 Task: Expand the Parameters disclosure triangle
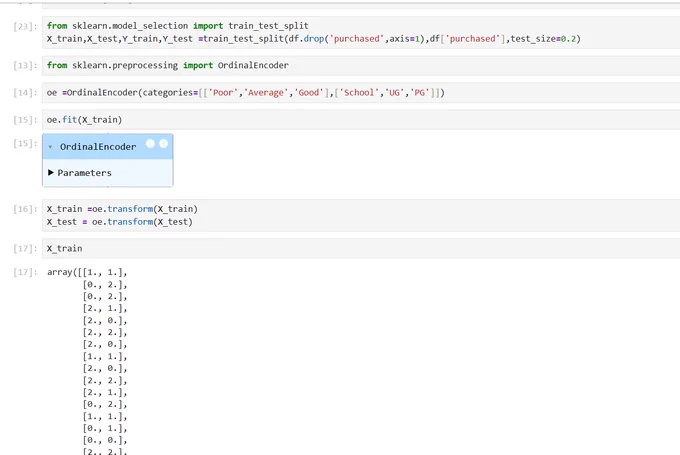51,173
